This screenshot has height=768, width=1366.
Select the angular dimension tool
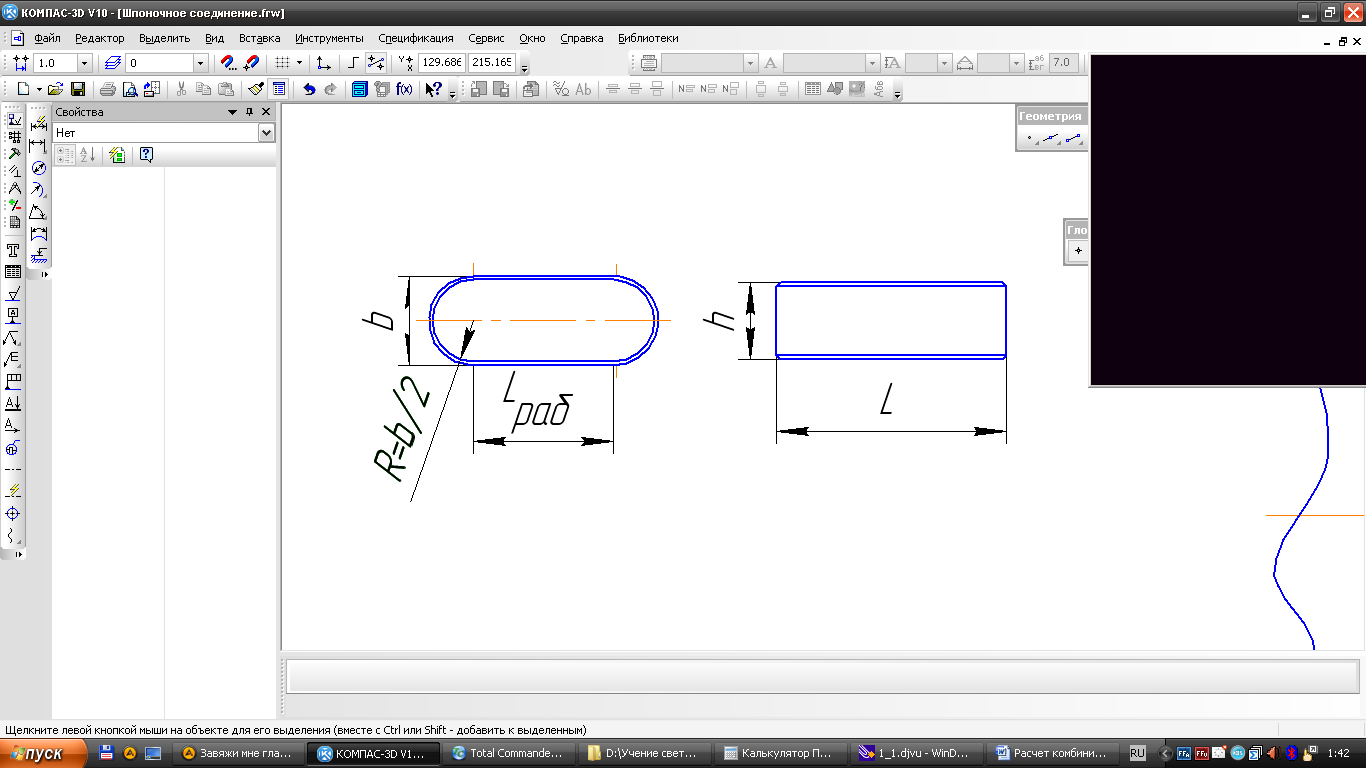pyautogui.click(x=39, y=212)
